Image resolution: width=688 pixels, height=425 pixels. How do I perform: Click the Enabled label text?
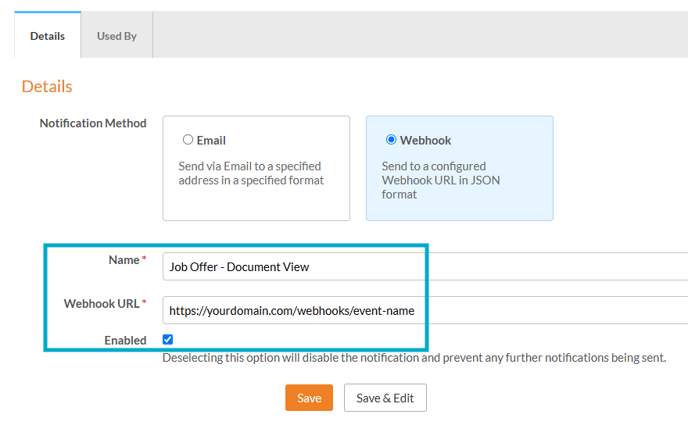pyautogui.click(x=125, y=340)
